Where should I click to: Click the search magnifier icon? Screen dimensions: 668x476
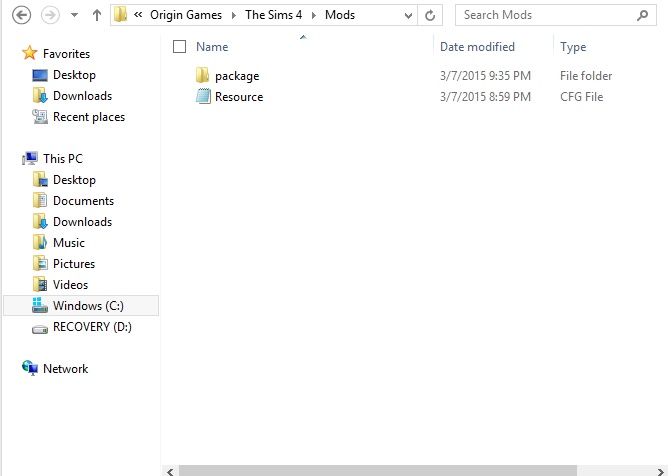(x=642, y=15)
